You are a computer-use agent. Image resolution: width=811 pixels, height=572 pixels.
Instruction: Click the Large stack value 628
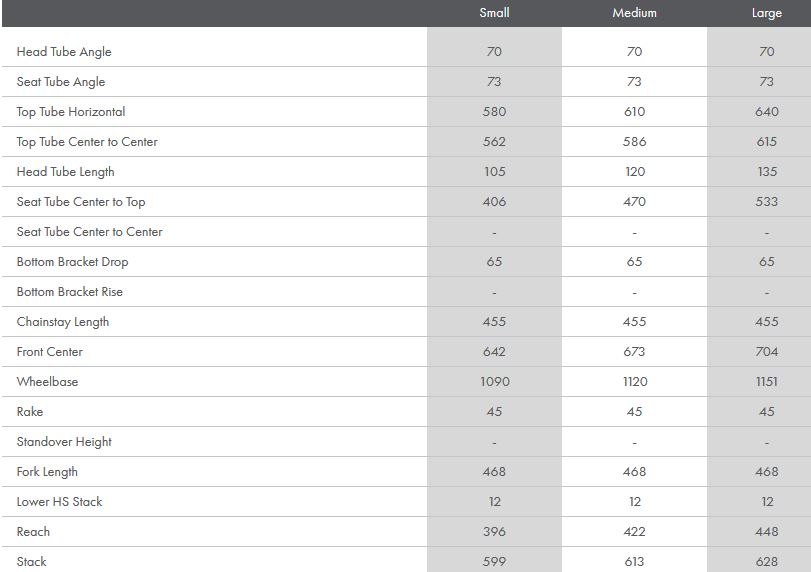point(767,562)
